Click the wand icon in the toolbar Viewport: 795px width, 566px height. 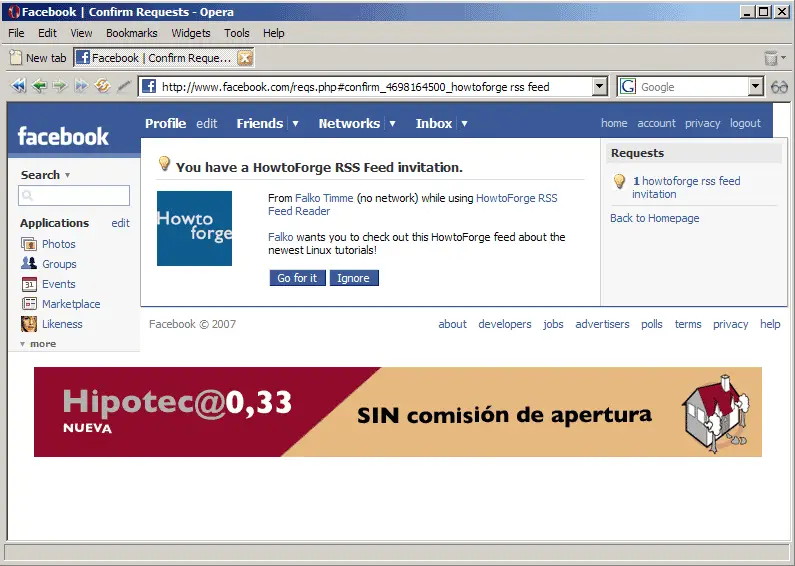pos(124,86)
